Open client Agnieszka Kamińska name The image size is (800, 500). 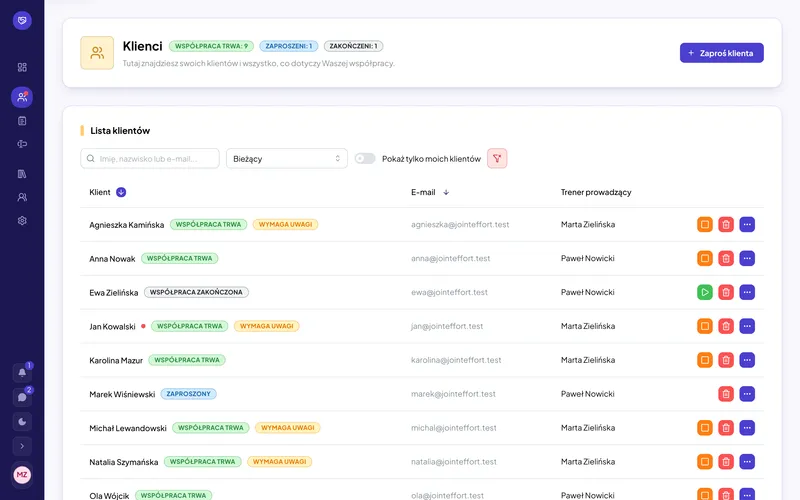(127, 225)
